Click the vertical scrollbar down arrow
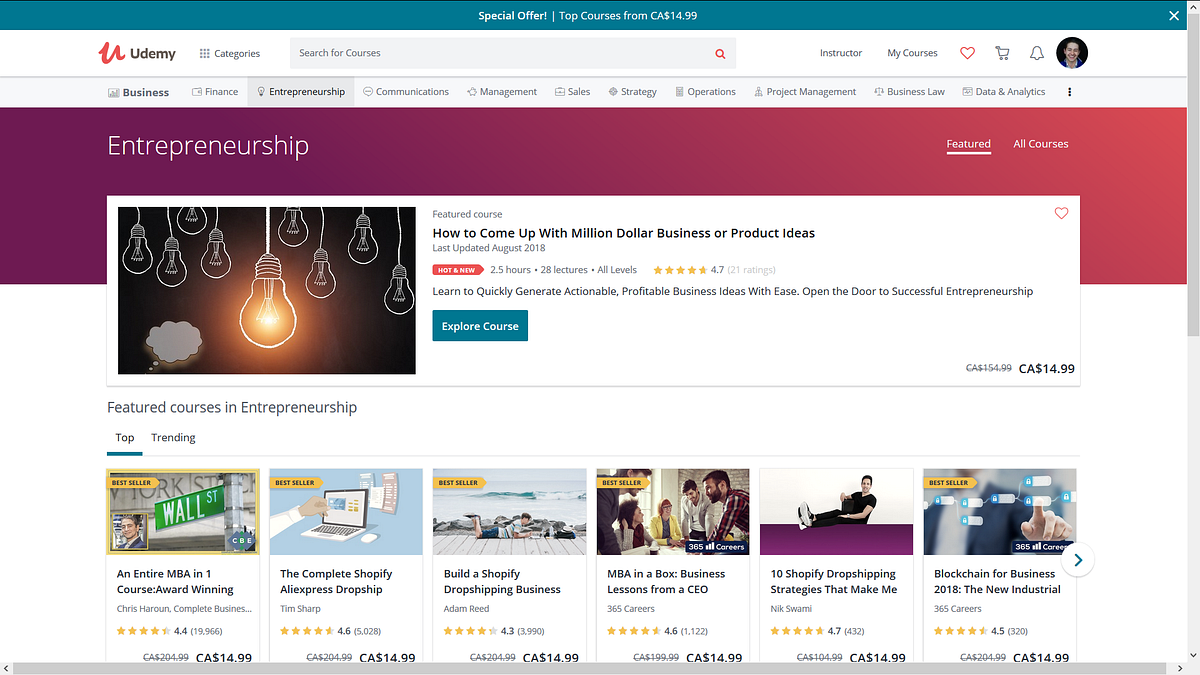 1192,656
